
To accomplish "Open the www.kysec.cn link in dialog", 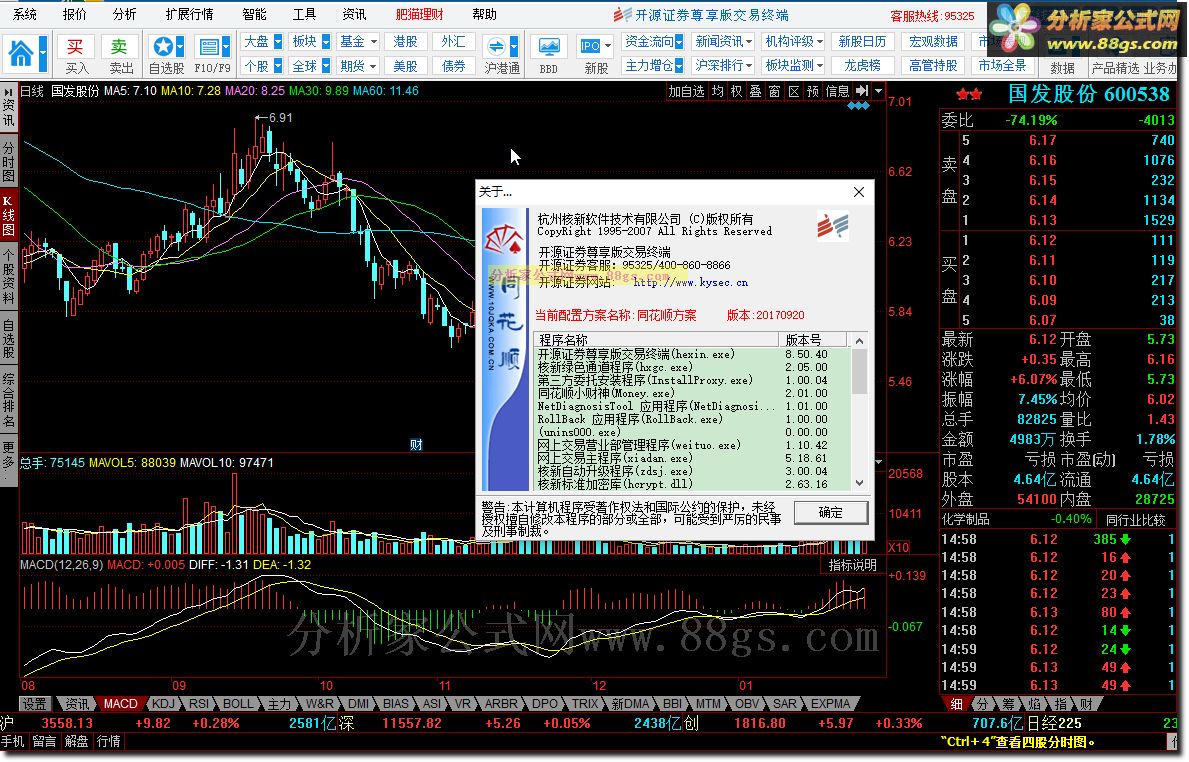I will coord(690,283).
